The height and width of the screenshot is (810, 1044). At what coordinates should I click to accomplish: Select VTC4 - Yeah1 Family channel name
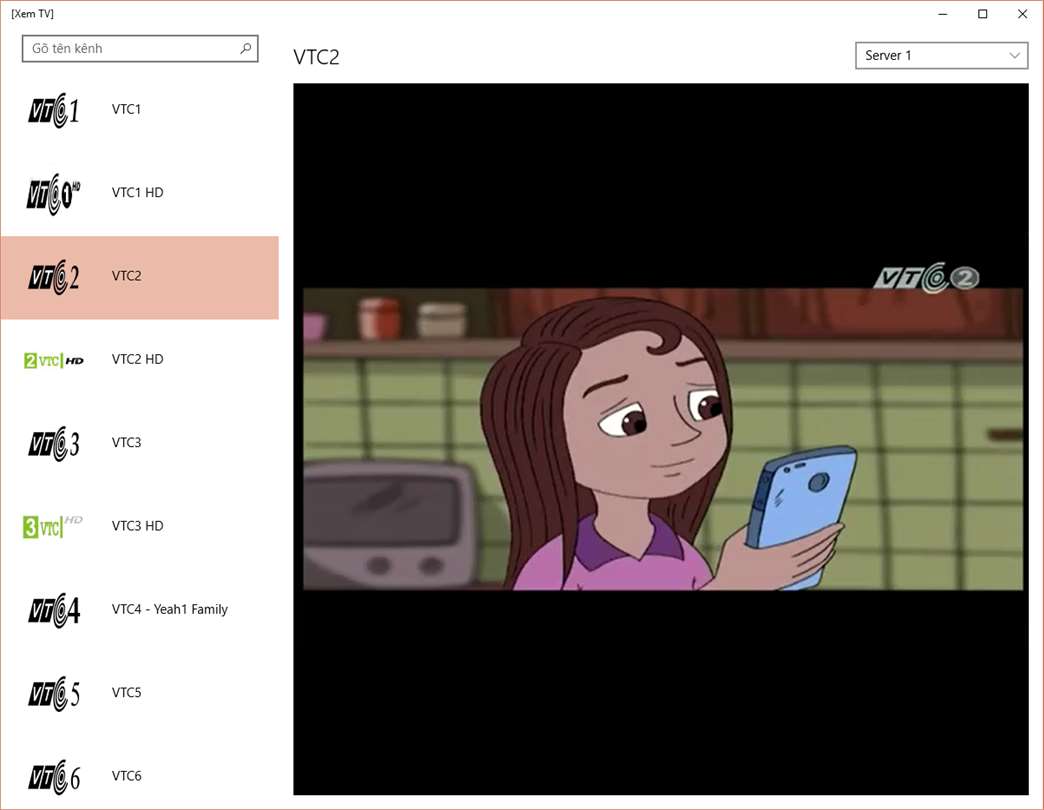pos(170,609)
